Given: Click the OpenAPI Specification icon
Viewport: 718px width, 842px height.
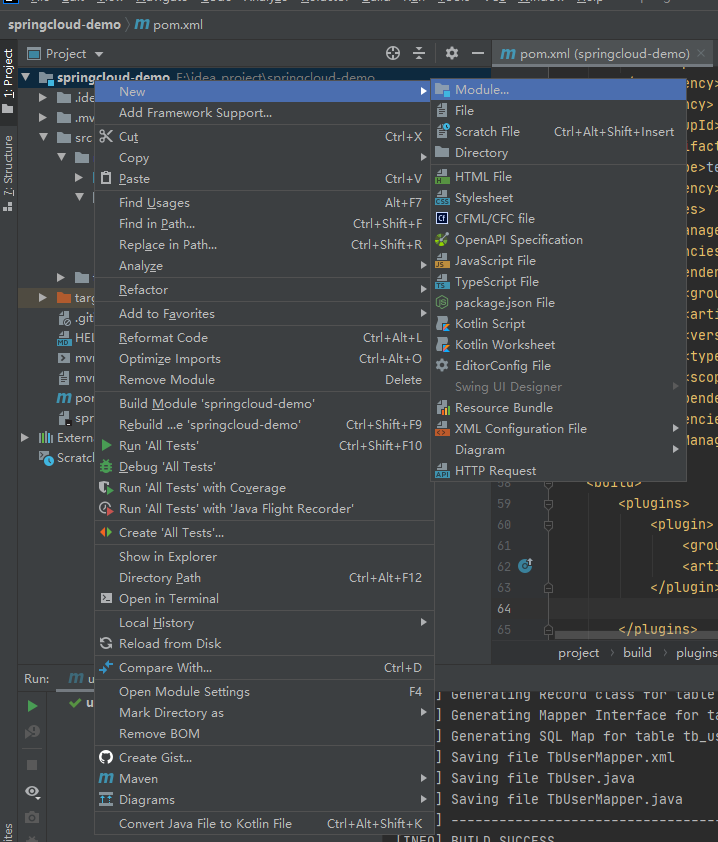Looking at the screenshot, I should 442,239.
